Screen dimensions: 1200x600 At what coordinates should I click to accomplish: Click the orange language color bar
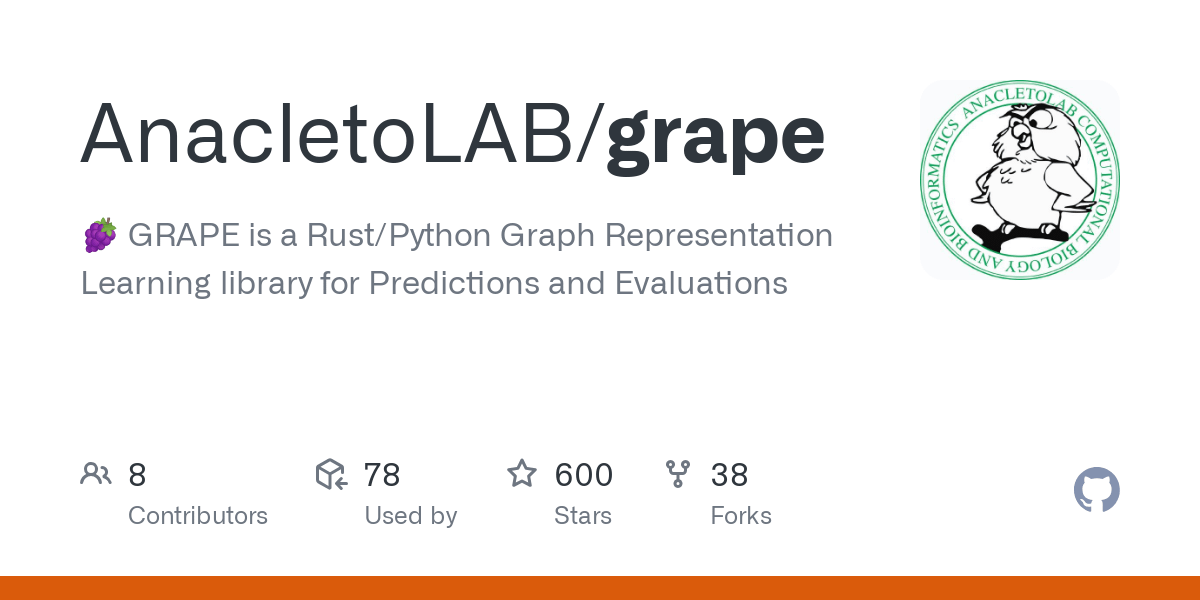(x=600, y=588)
